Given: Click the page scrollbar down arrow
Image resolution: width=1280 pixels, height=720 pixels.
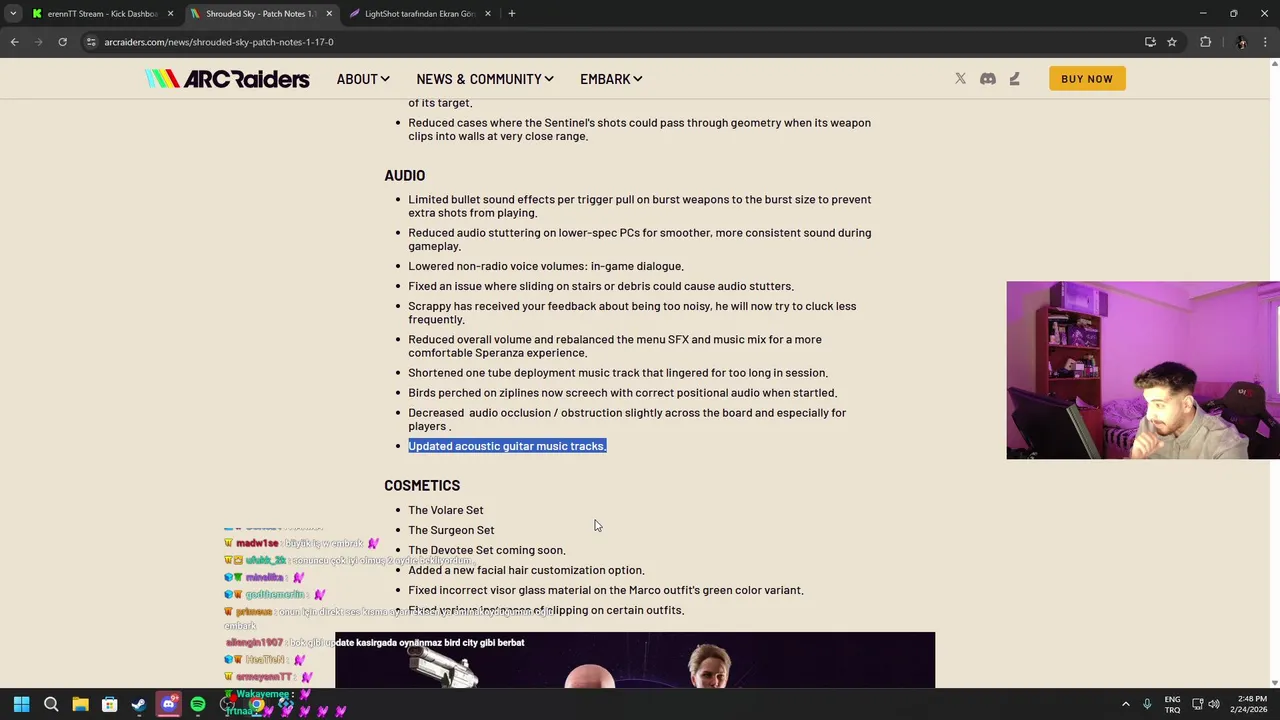Looking at the screenshot, I should tap(1274, 682).
